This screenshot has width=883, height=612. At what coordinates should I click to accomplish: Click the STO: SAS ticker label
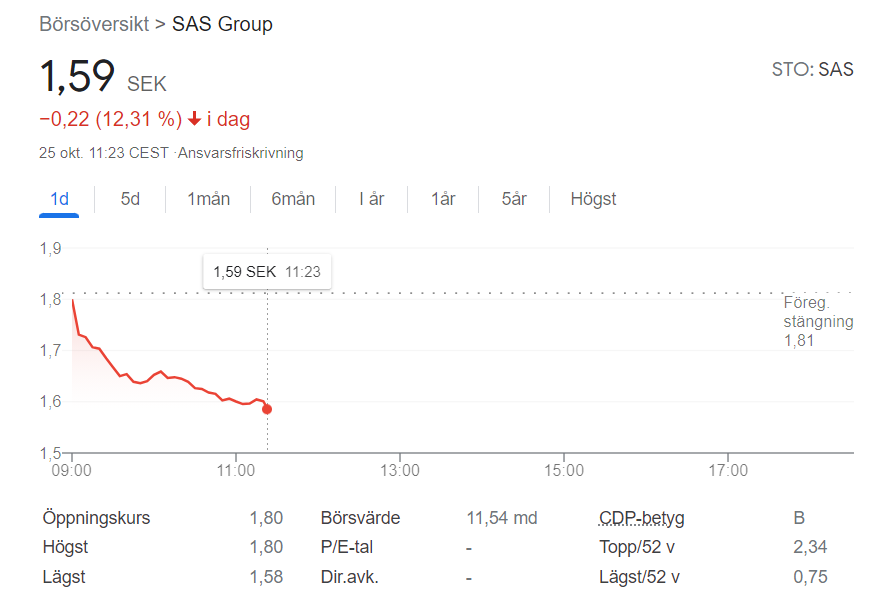812,70
